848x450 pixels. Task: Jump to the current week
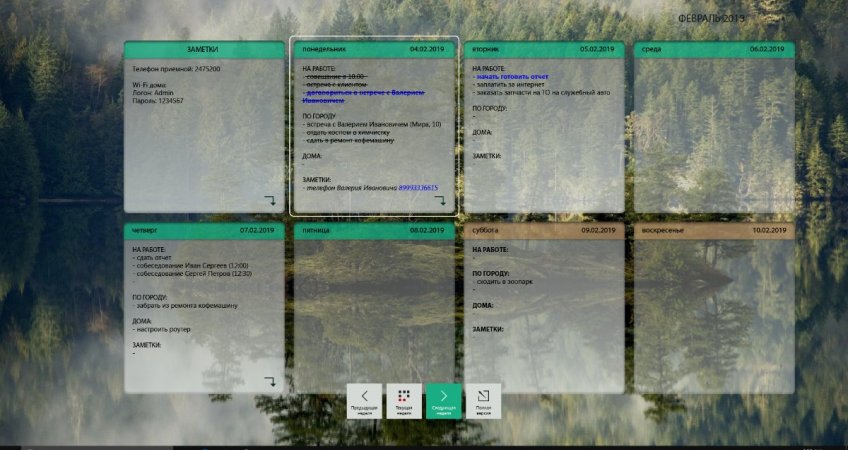(404, 400)
